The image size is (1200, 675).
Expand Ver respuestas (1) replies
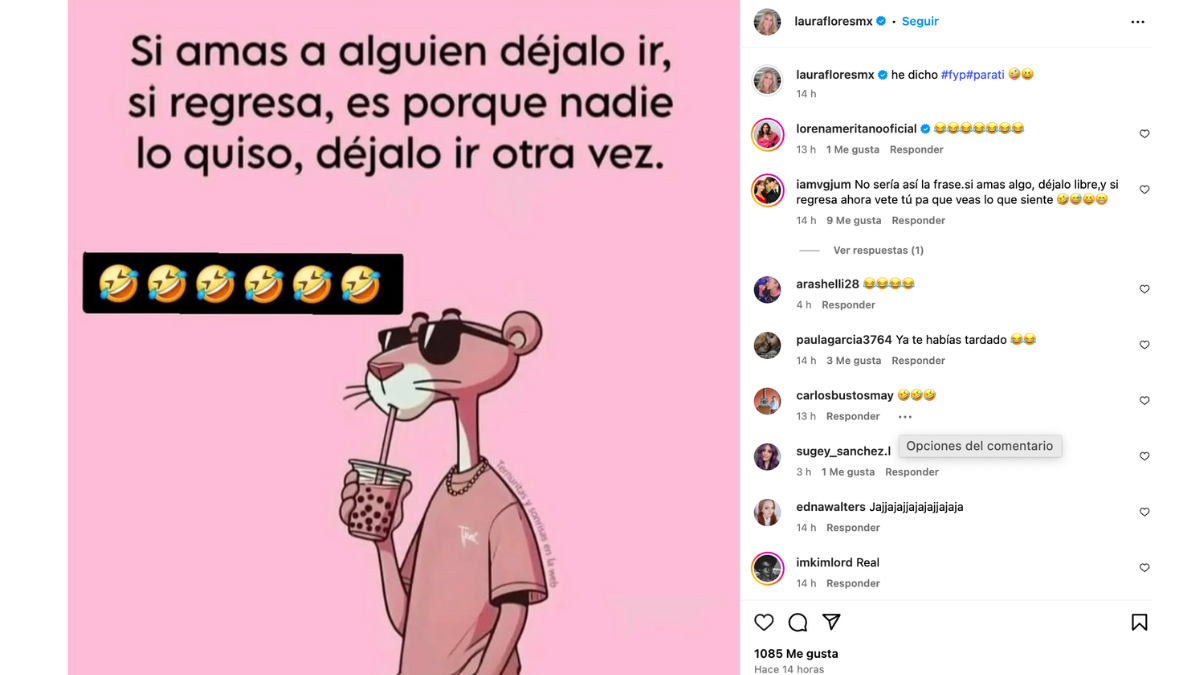click(x=878, y=250)
